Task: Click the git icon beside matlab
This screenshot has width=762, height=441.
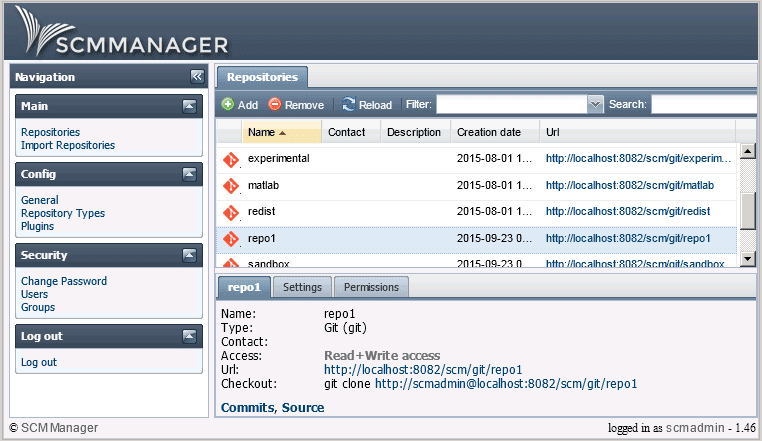Action: pos(231,186)
